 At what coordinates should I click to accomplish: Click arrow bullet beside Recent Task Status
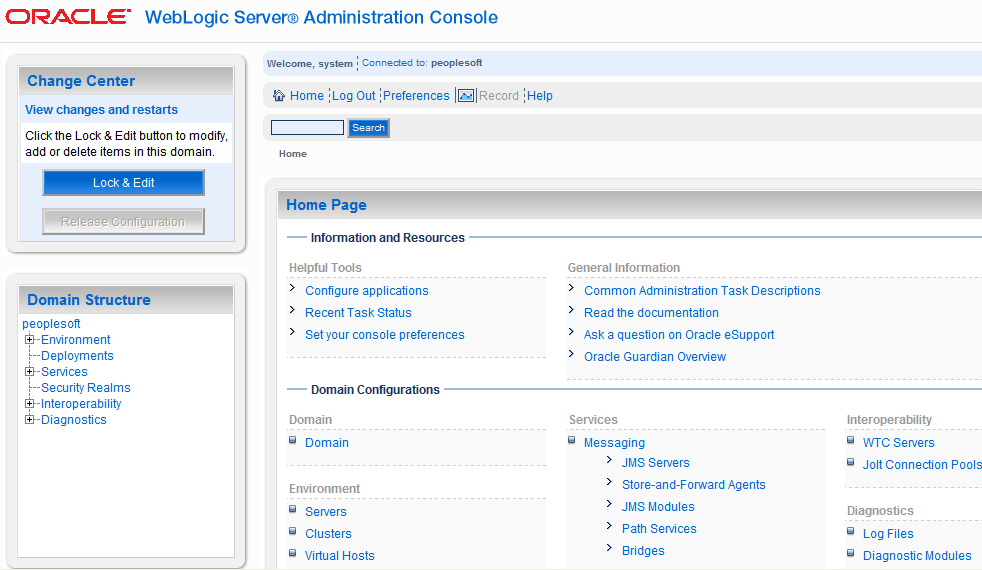coord(292,309)
